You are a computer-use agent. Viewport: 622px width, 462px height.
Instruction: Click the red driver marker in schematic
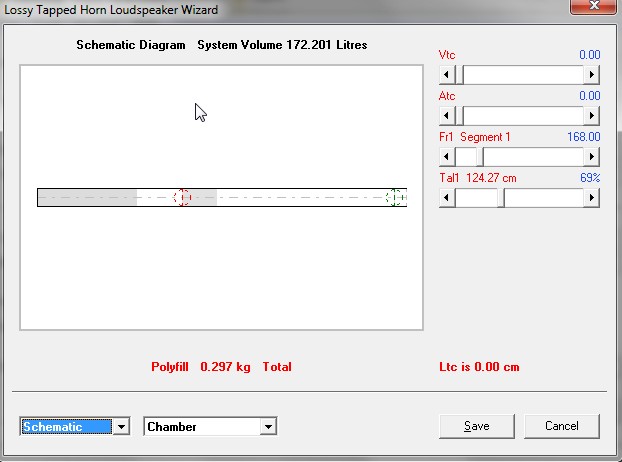coord(182,197)
